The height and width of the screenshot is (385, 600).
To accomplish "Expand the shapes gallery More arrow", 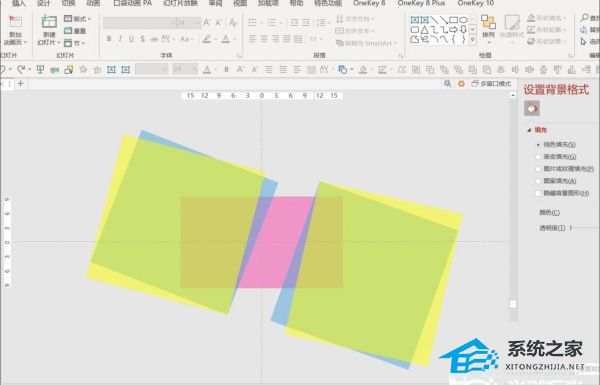I will (473, 39).
